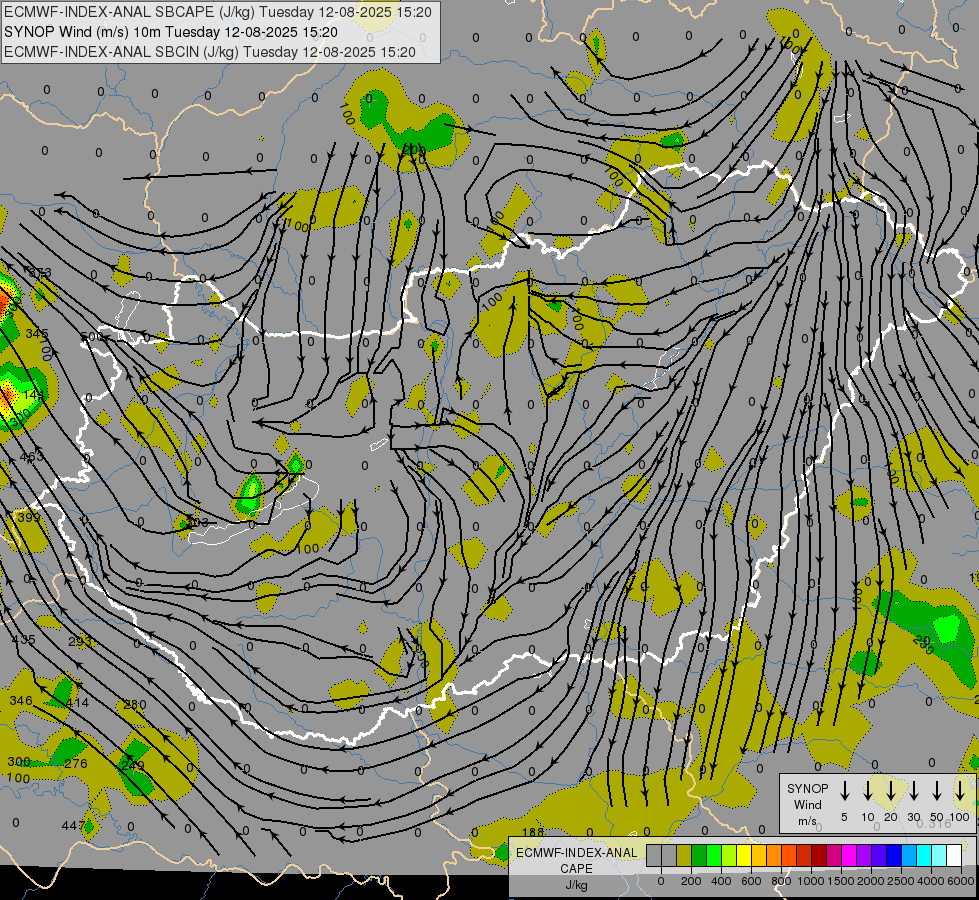The image size is (979, 900).
Task: Click the bright green CAPE patch near lake
Action: [x=251, y=492]
